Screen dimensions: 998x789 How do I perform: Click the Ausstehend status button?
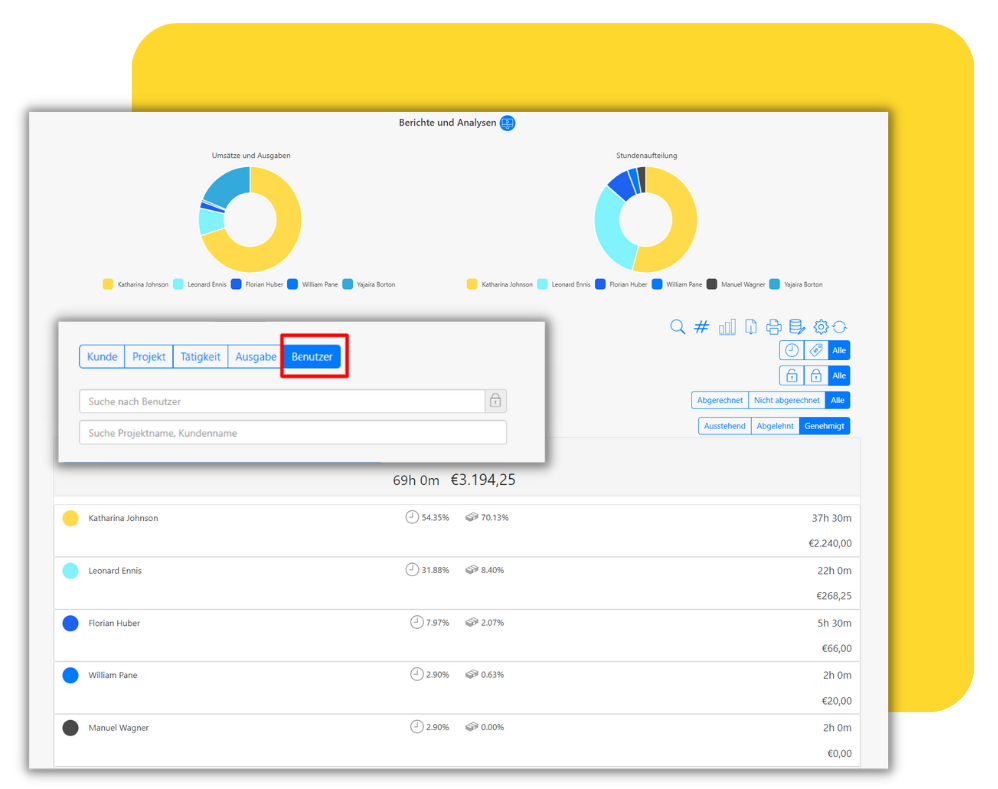pos(724,426)
